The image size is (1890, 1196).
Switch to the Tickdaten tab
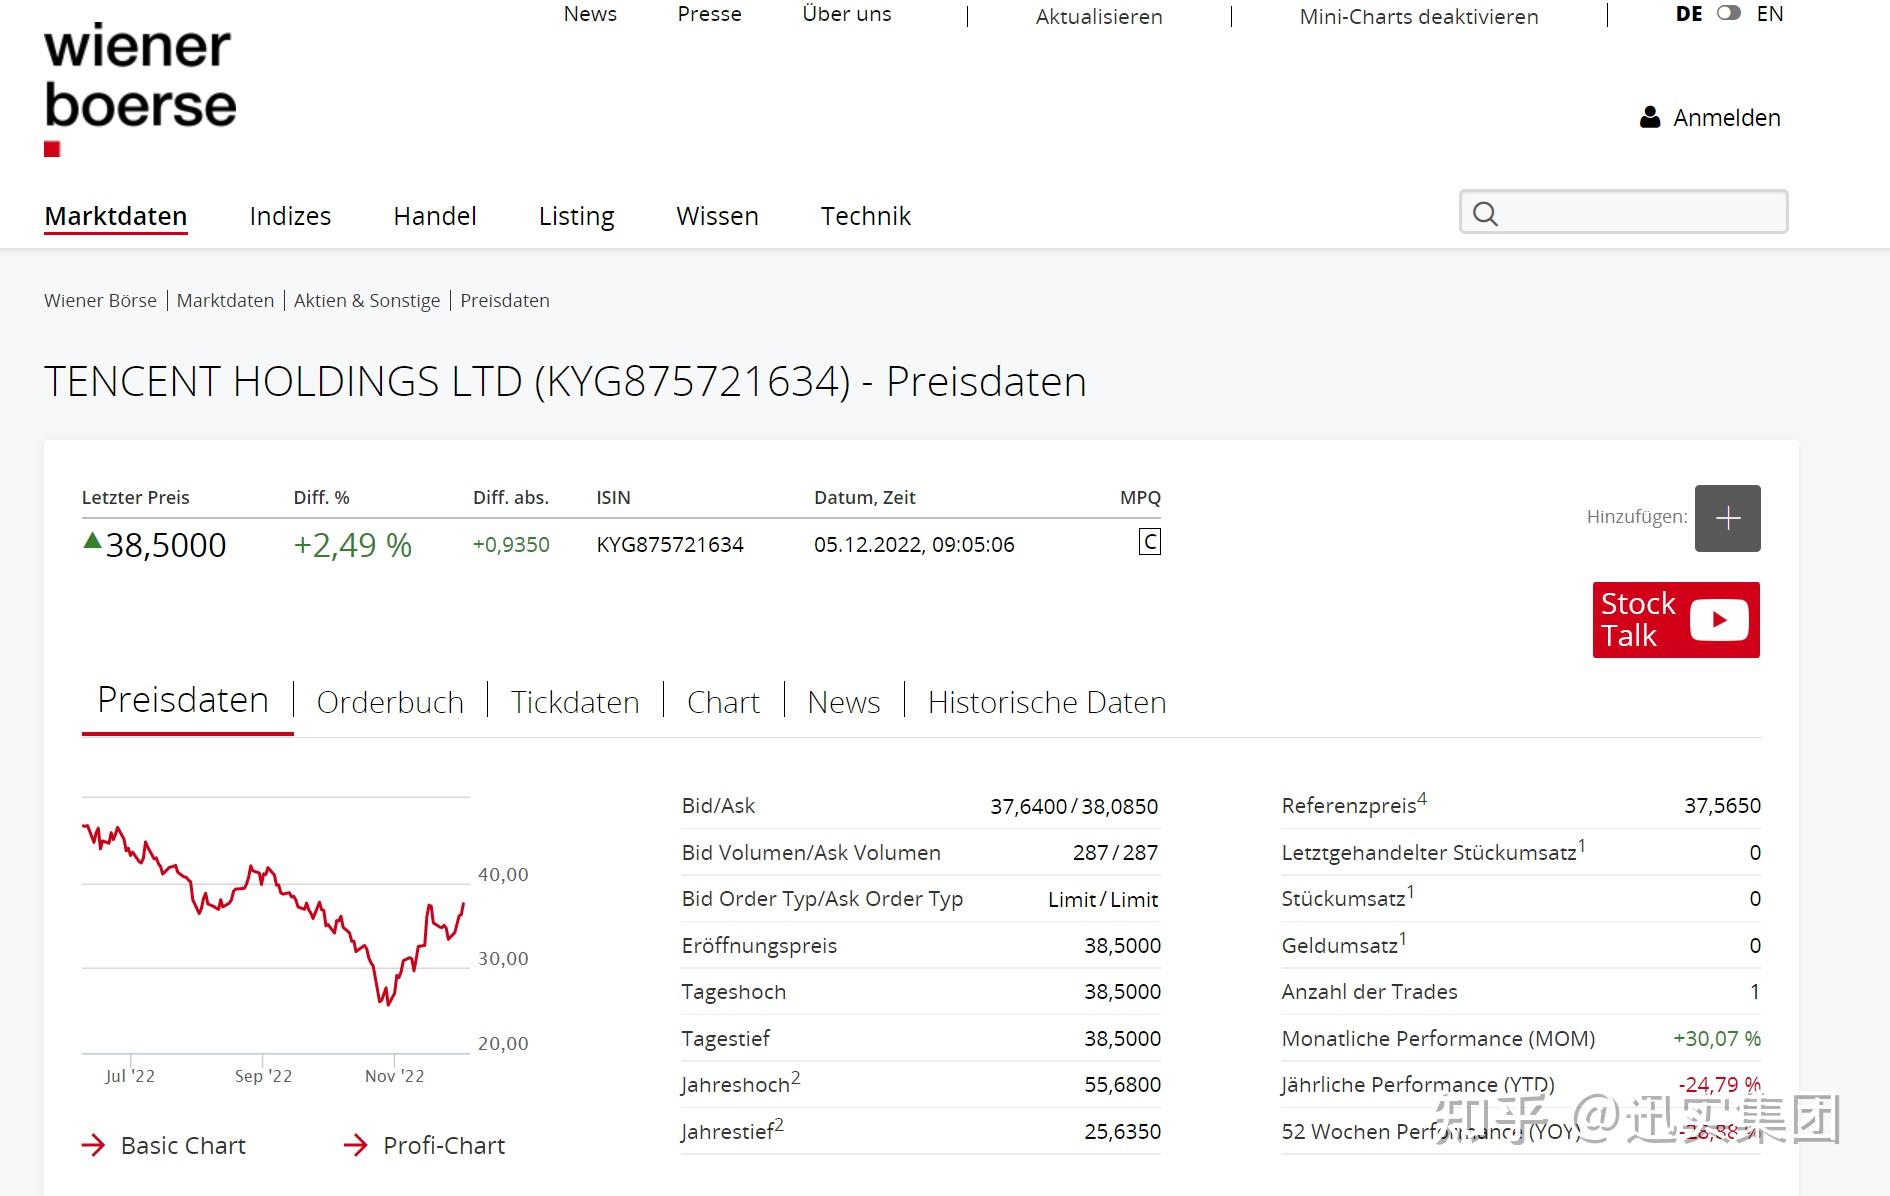(575, 702)
